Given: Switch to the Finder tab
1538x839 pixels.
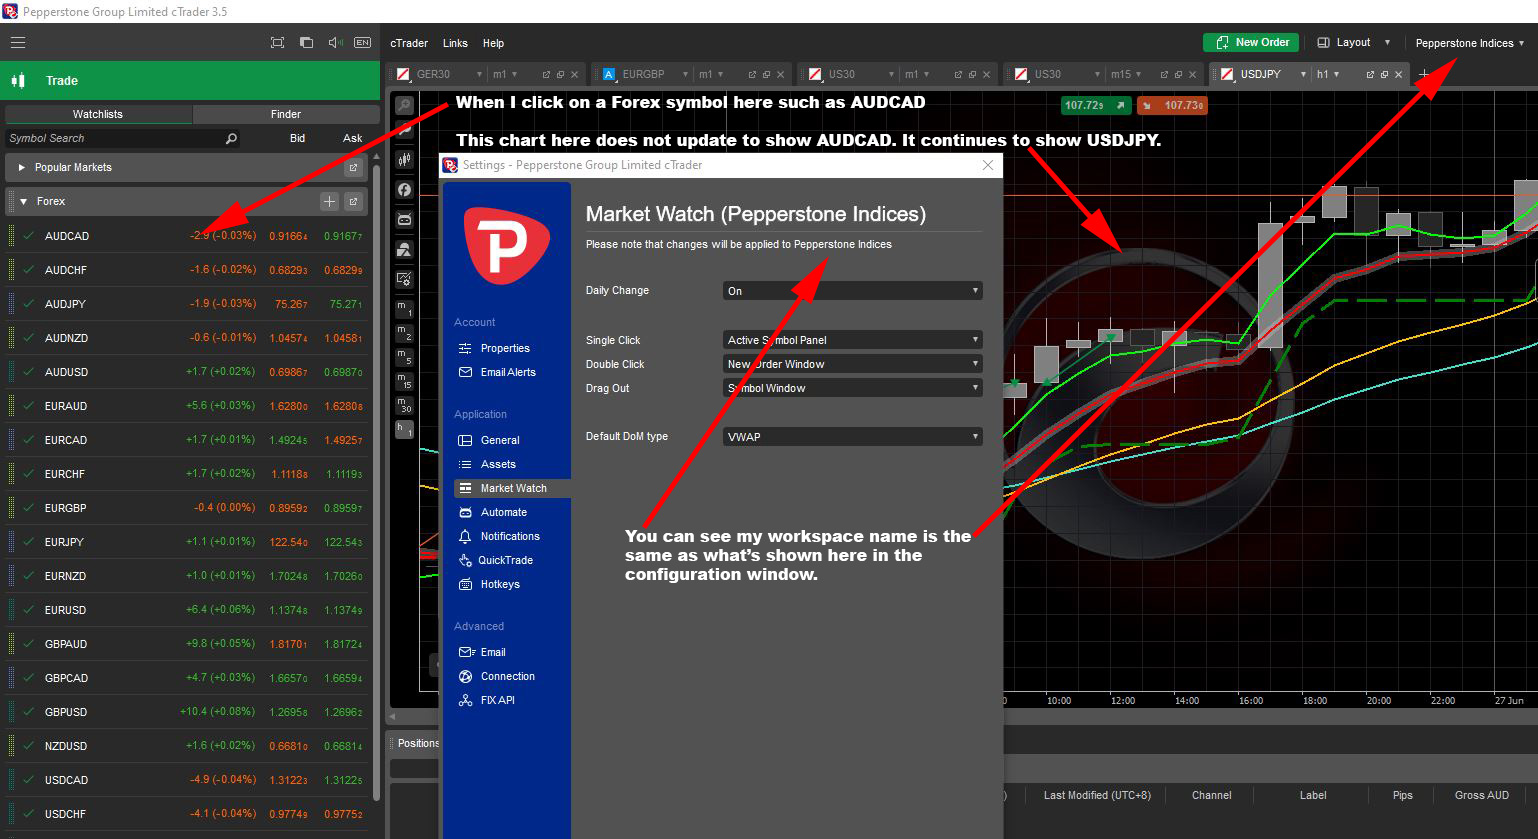Looking at the screenshot, I should click(x=286, y=114).
